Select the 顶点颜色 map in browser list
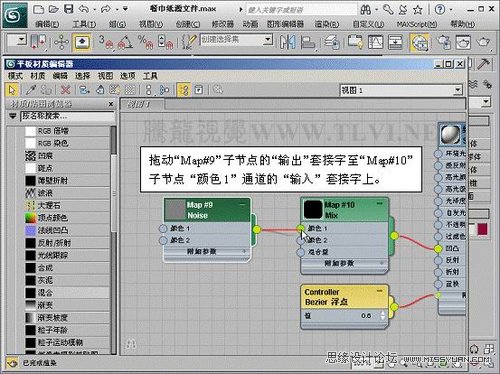This screenshot has width=500, height=374. coord(68,218)
